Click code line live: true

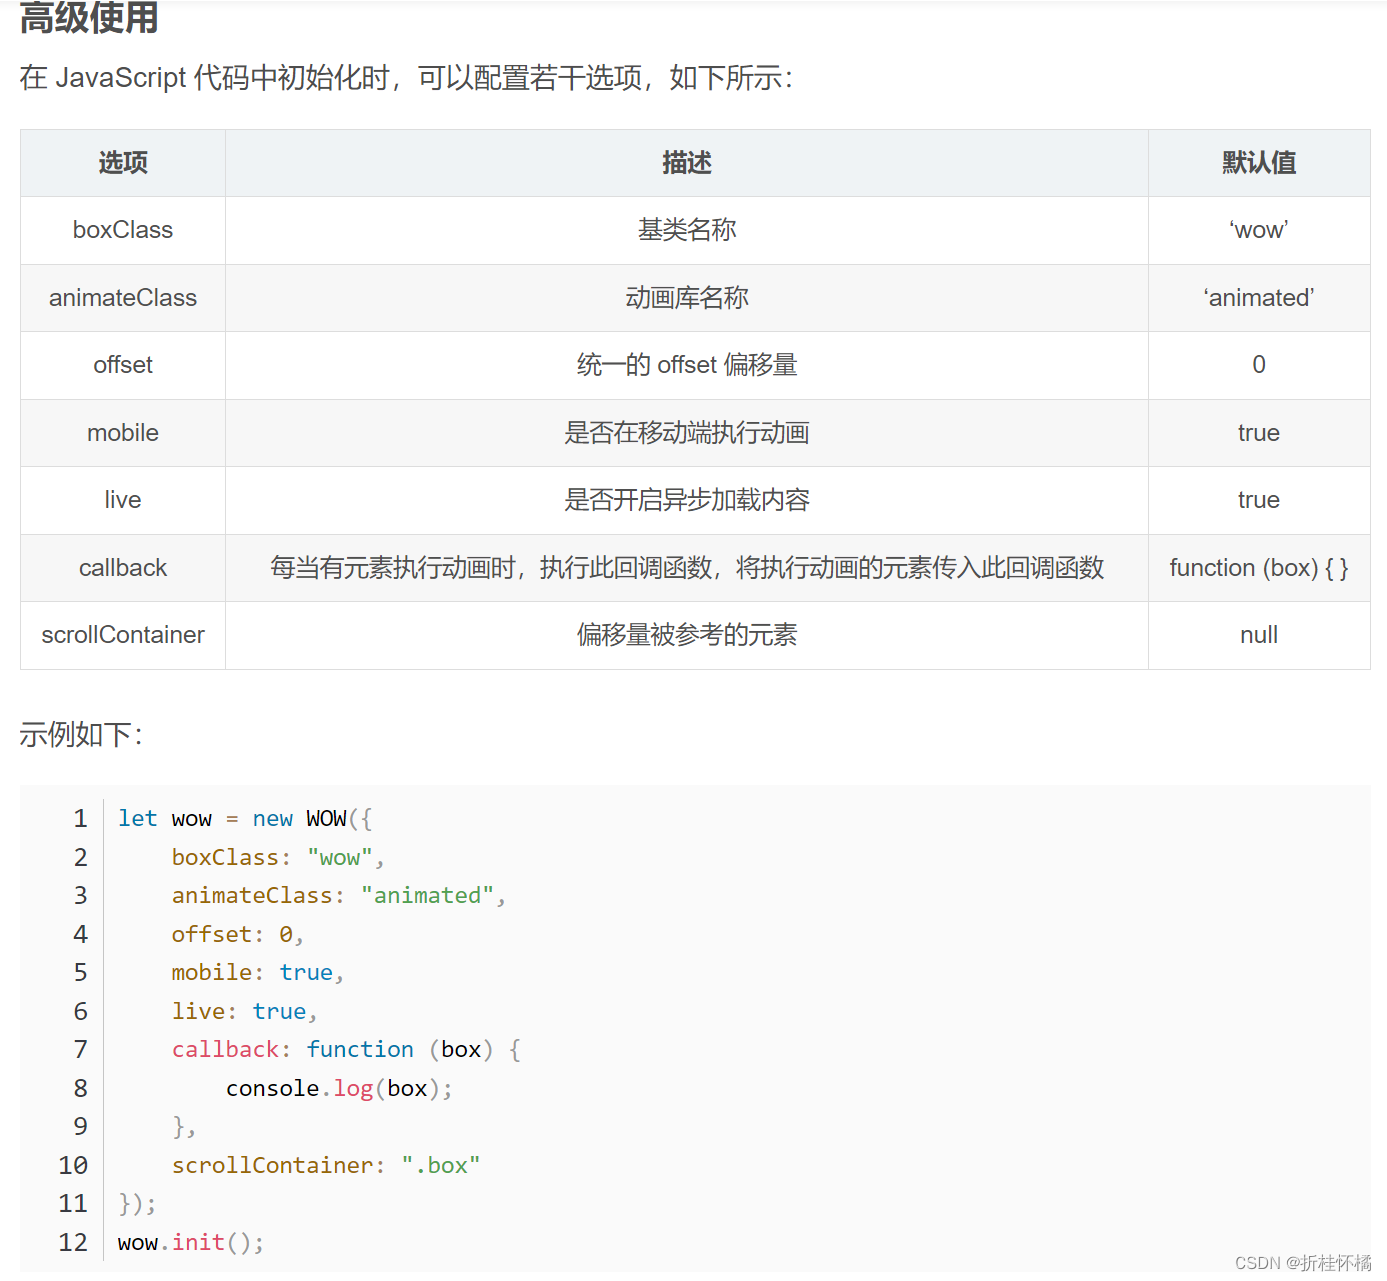[244, 1012]
